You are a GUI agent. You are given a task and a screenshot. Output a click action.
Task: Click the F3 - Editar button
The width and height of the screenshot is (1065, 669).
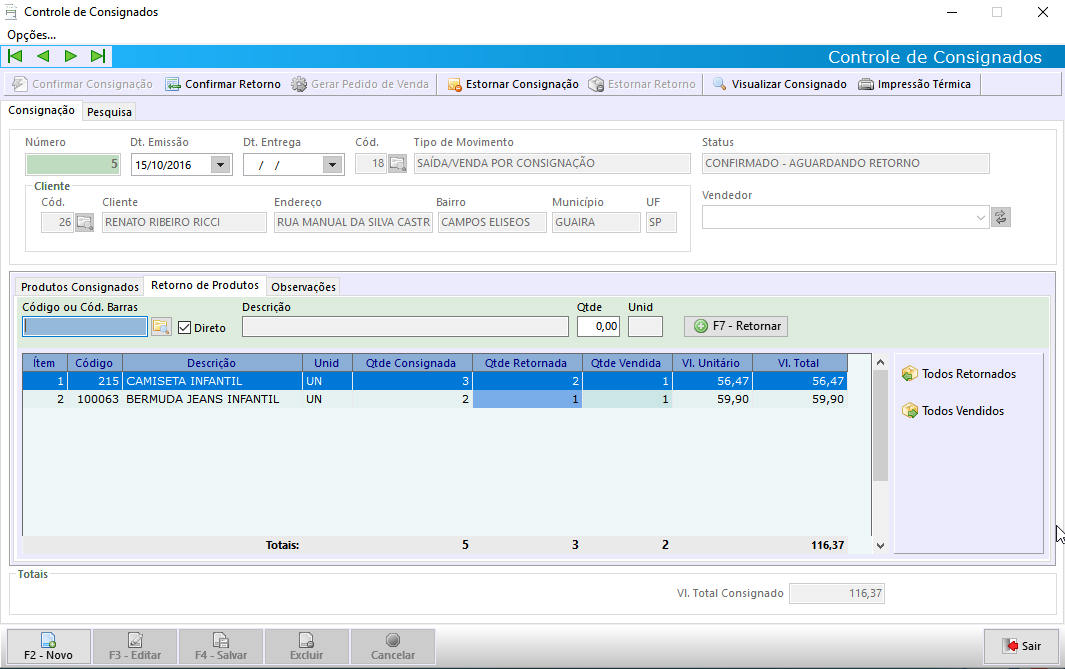click(135, 646)
